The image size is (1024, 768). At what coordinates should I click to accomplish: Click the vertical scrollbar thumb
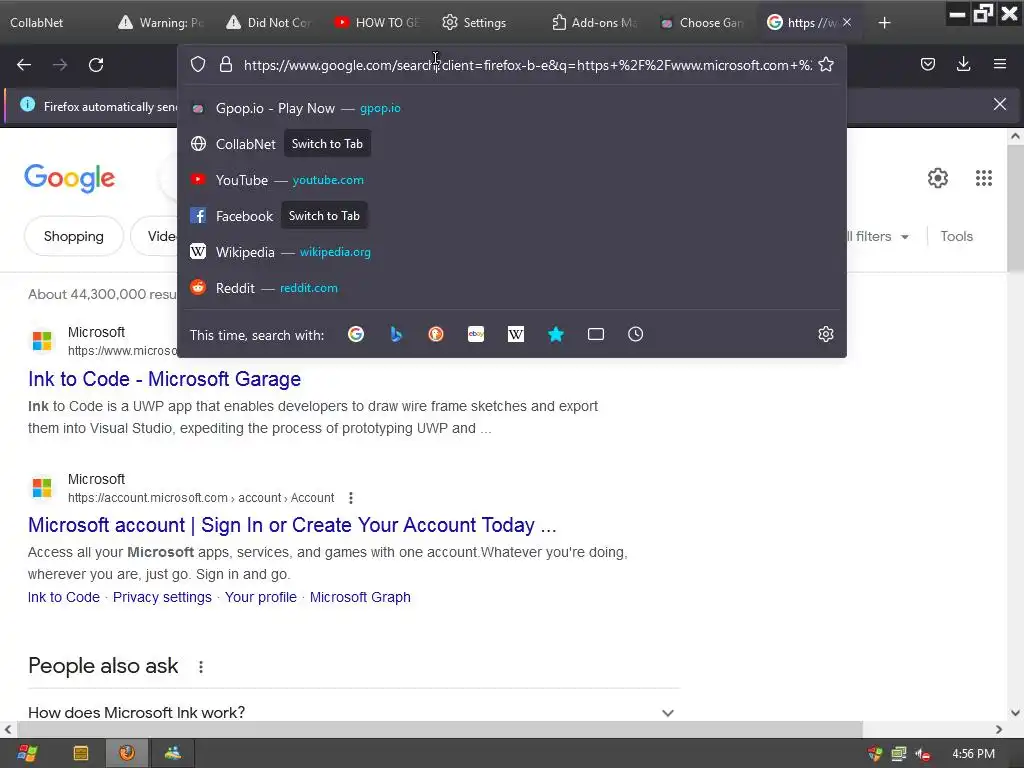[1015, 209]
